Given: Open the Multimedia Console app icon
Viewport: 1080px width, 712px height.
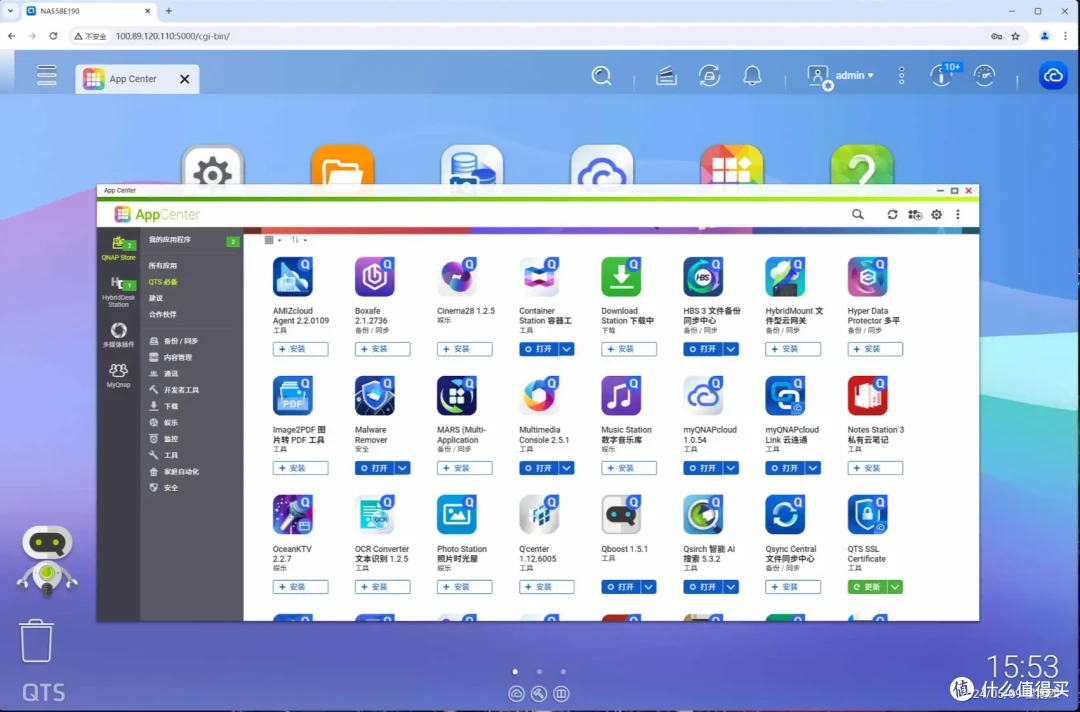Looking at the screenshot, I should pyautogui.click(x=539, y=396).
